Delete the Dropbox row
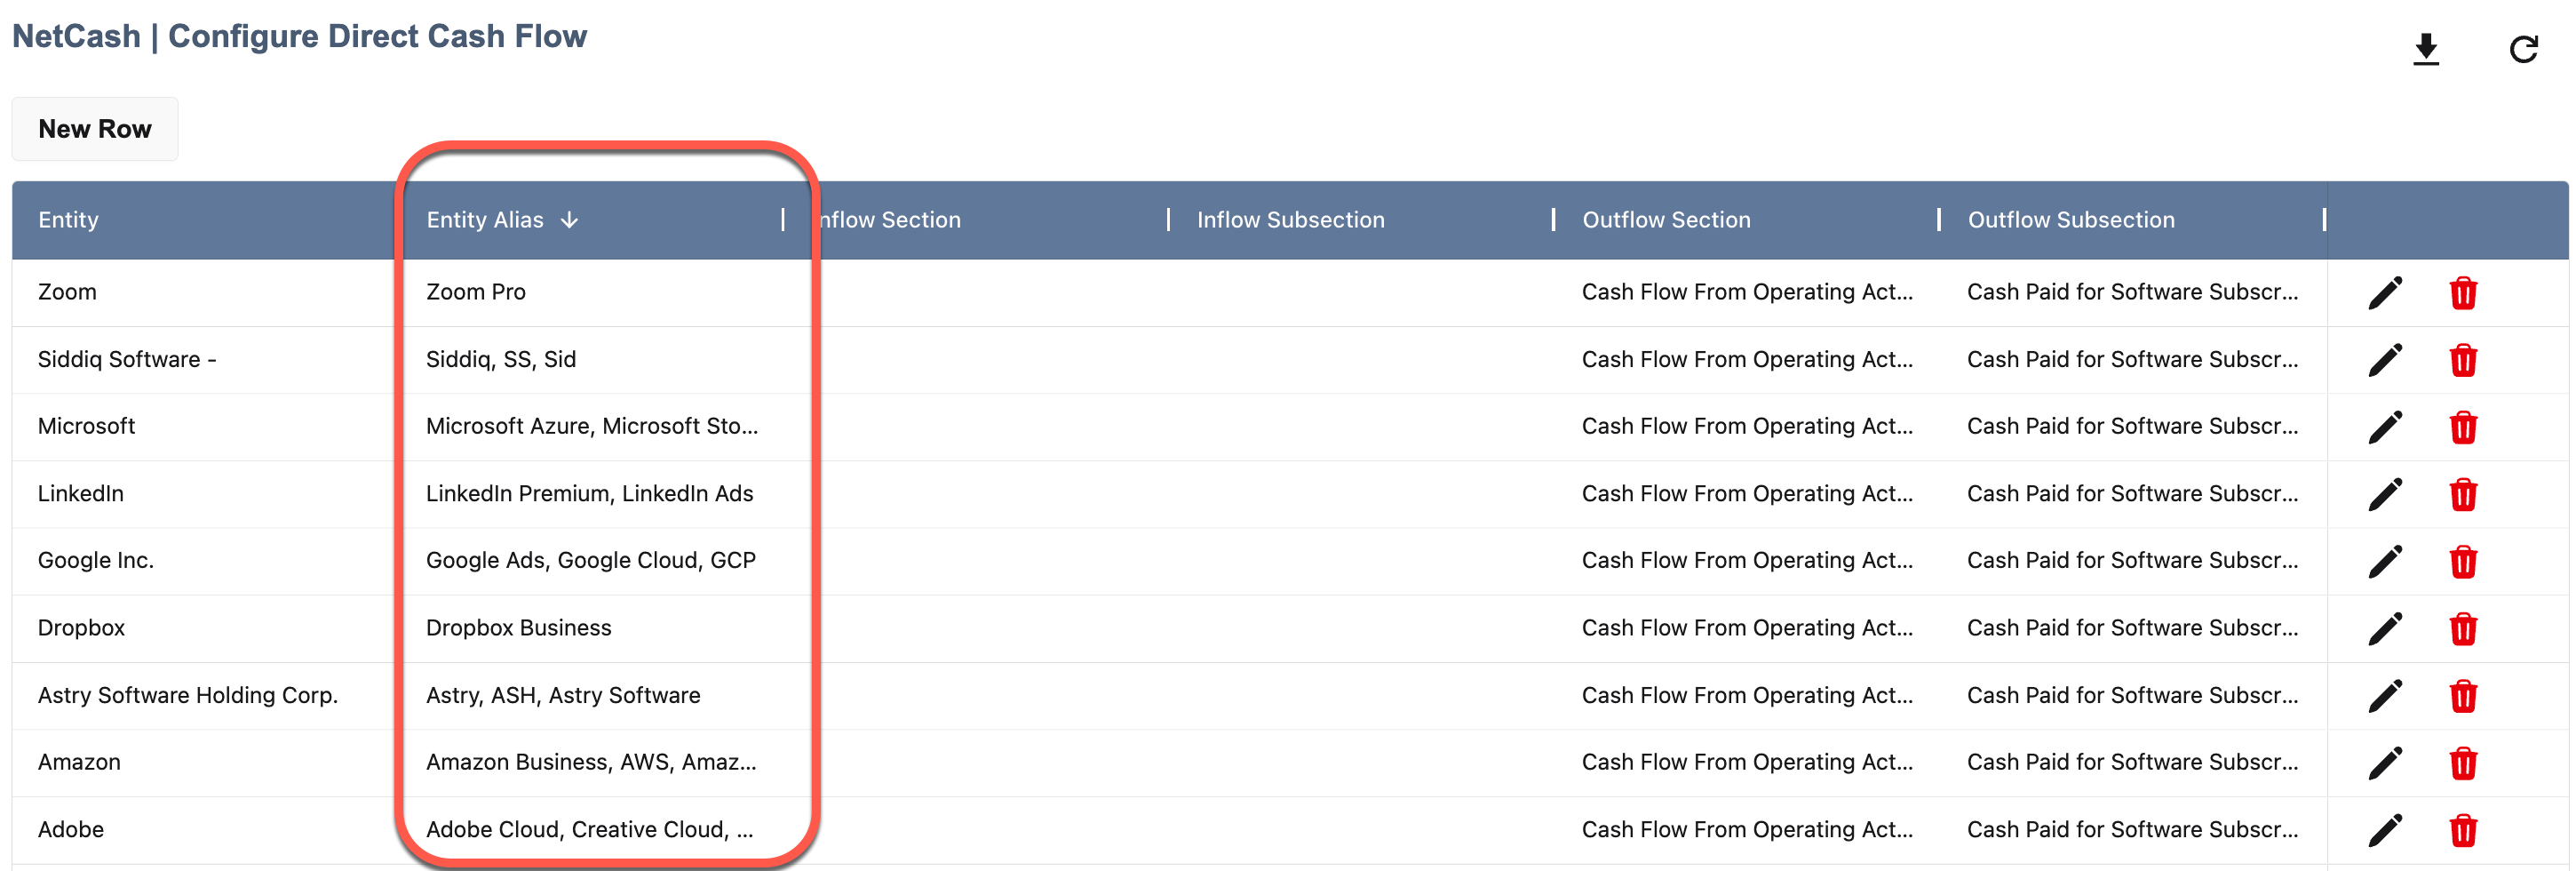Viewport: 2576px width, 871px height. point(2463,628)
